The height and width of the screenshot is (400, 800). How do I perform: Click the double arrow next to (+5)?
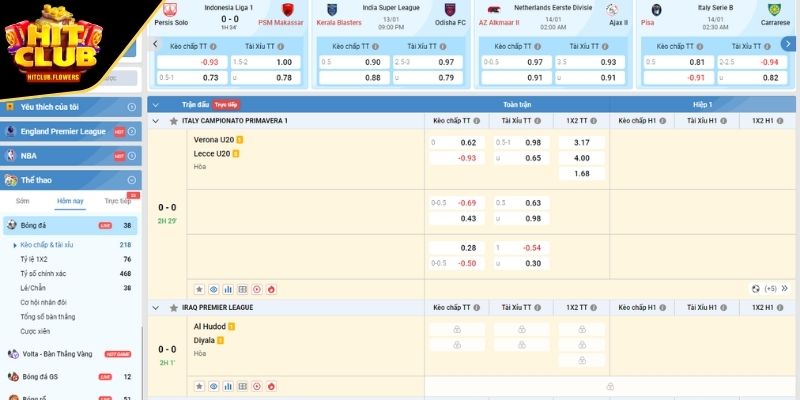tap(786, 289)
